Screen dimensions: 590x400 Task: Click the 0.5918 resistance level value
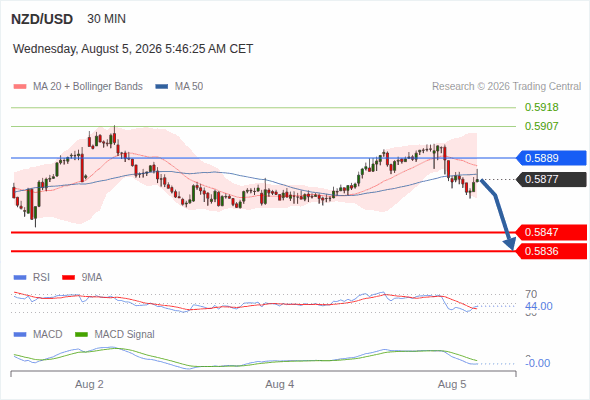(541, 107)
